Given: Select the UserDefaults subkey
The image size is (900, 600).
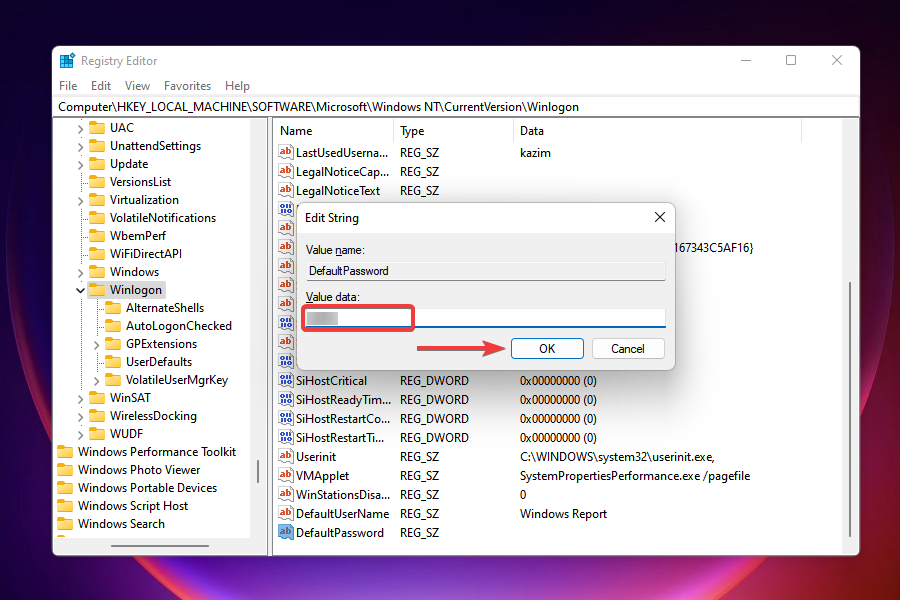Looking at the screenshot, I should (159, 362).
